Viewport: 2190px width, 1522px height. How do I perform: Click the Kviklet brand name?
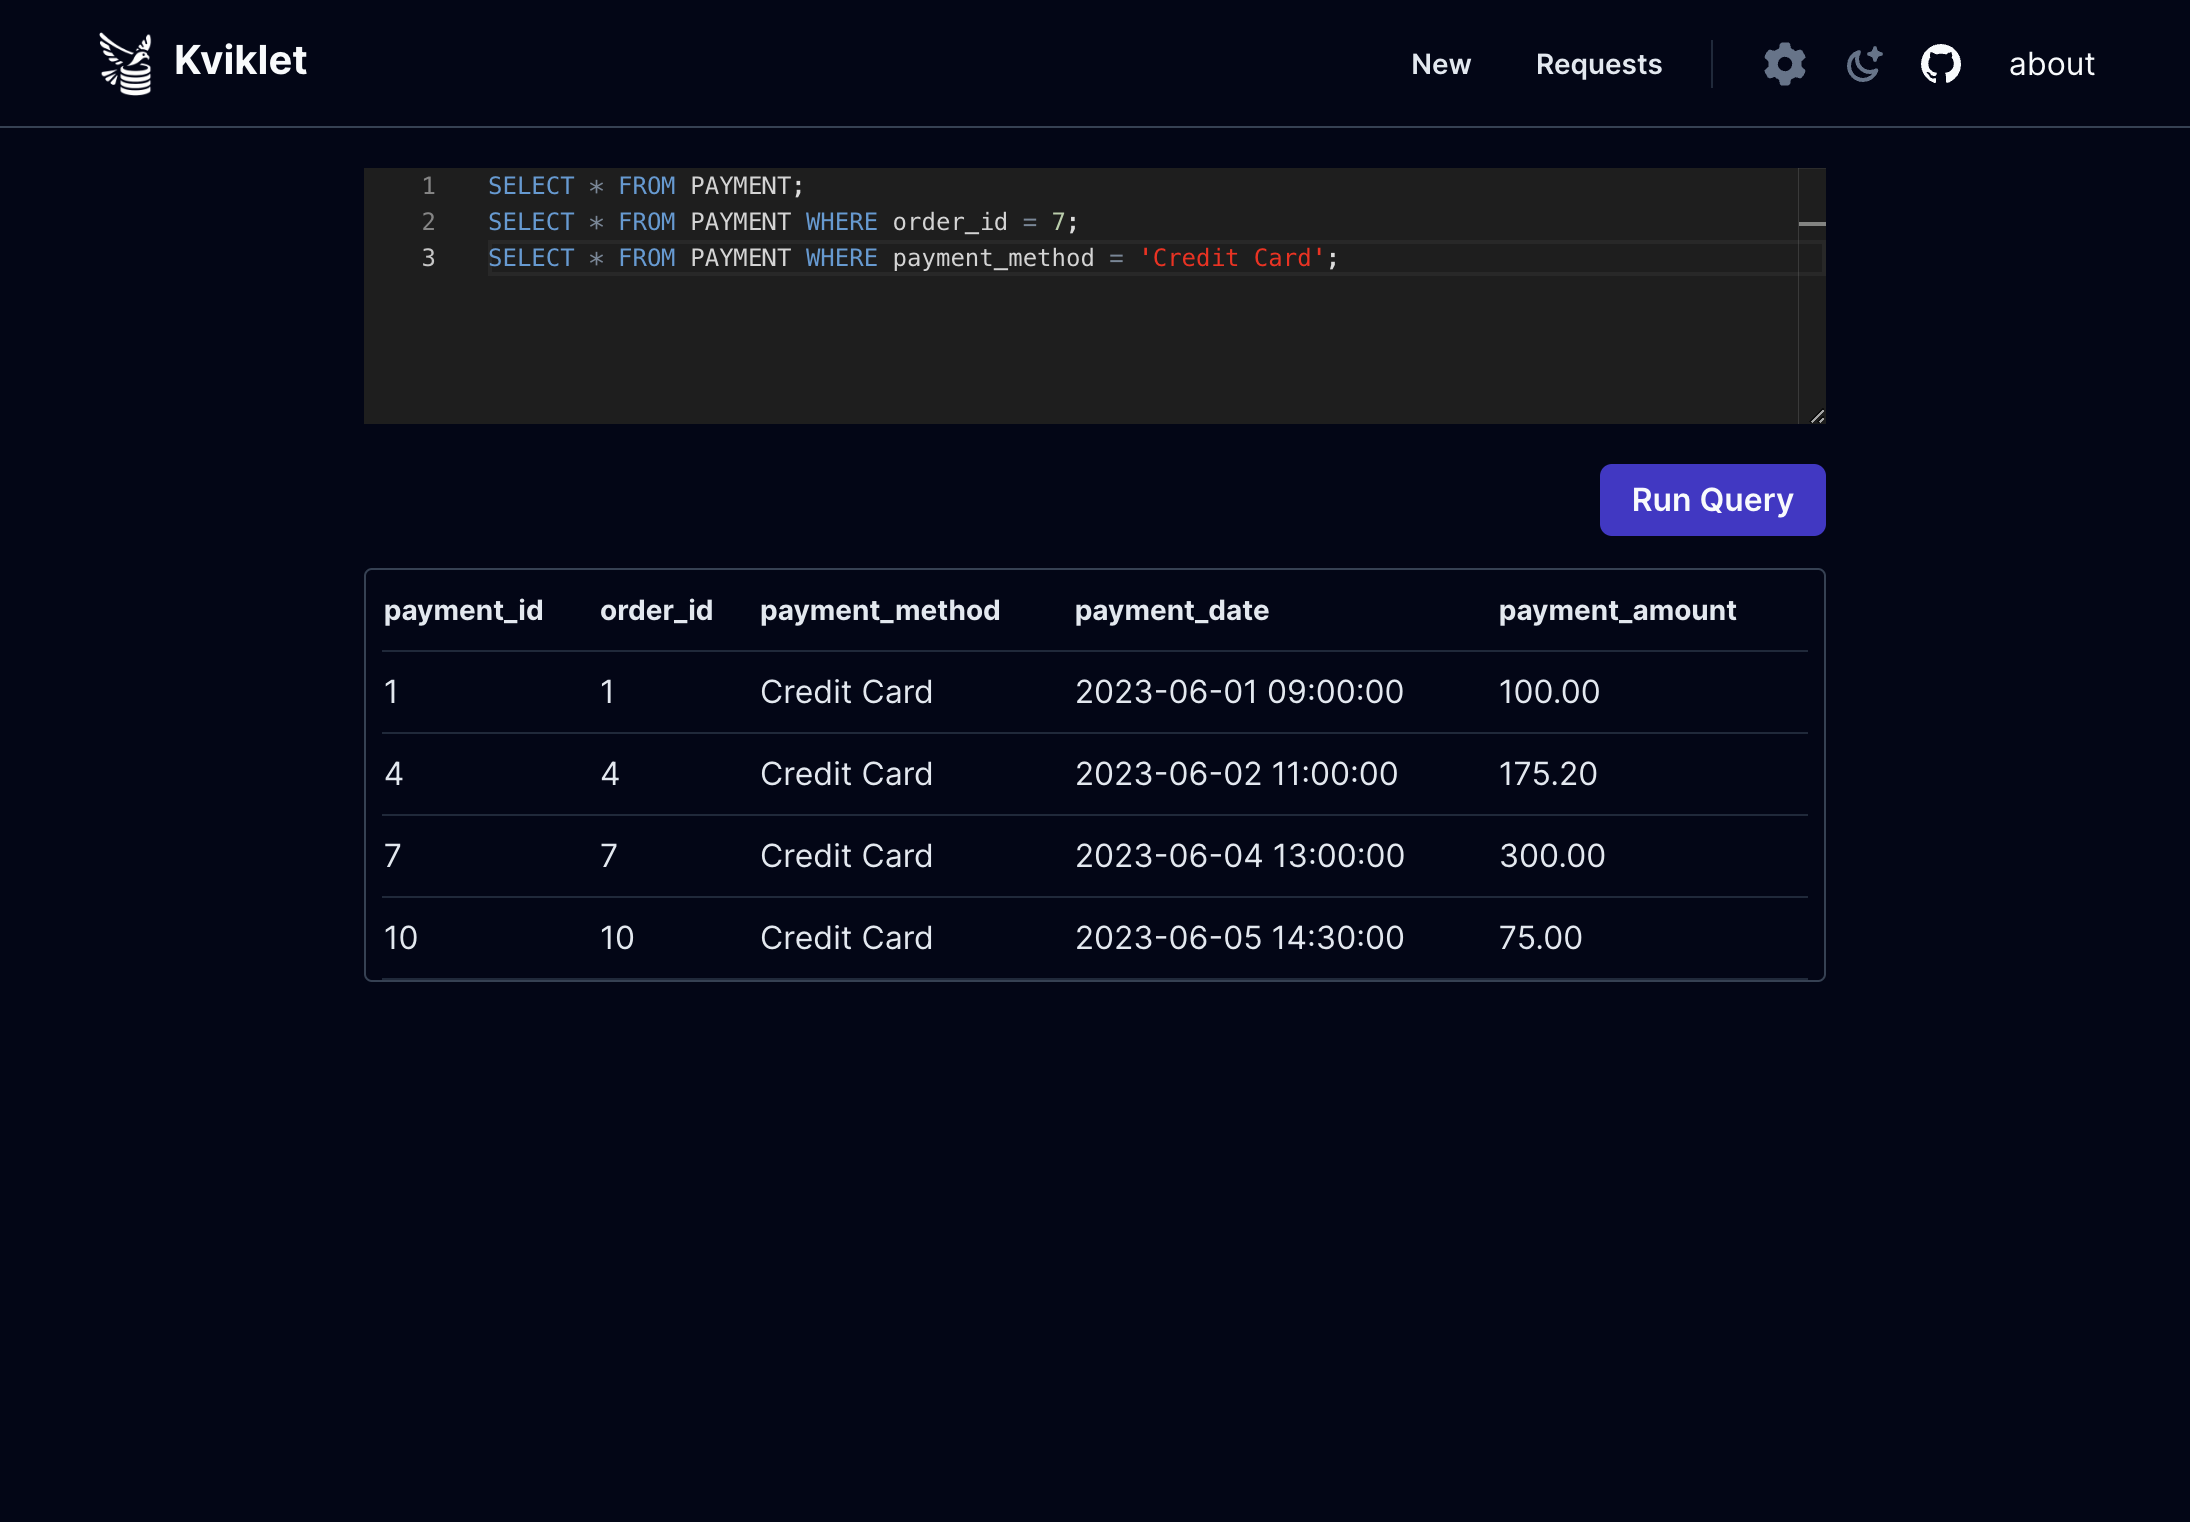pyautogui.click(x=240, y=60)
